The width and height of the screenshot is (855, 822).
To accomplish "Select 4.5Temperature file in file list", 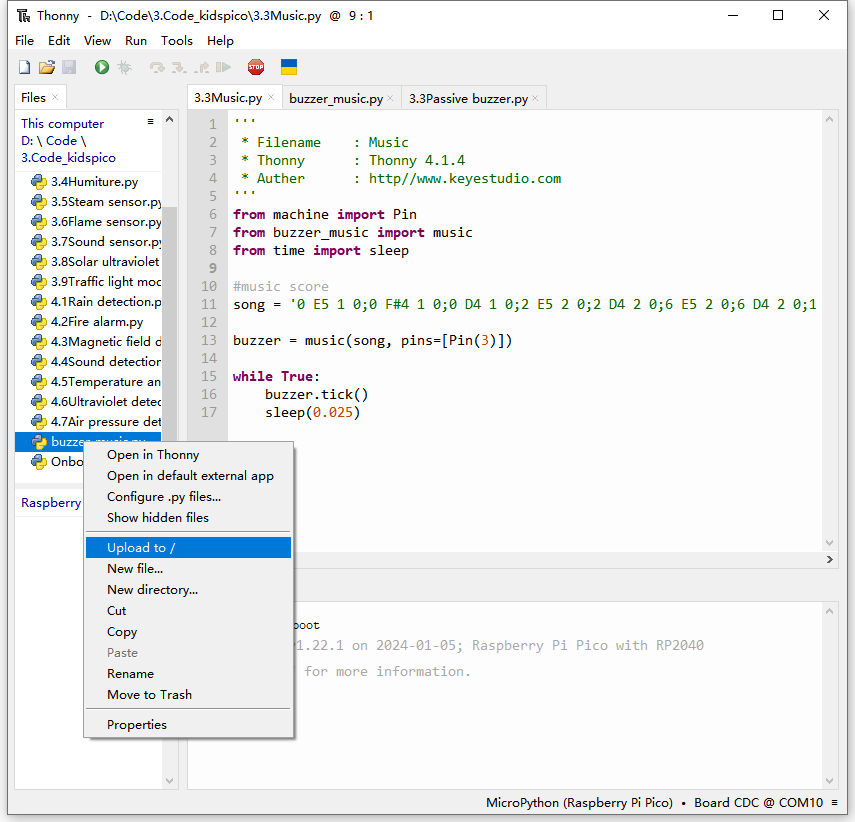I will pos(88,382).
